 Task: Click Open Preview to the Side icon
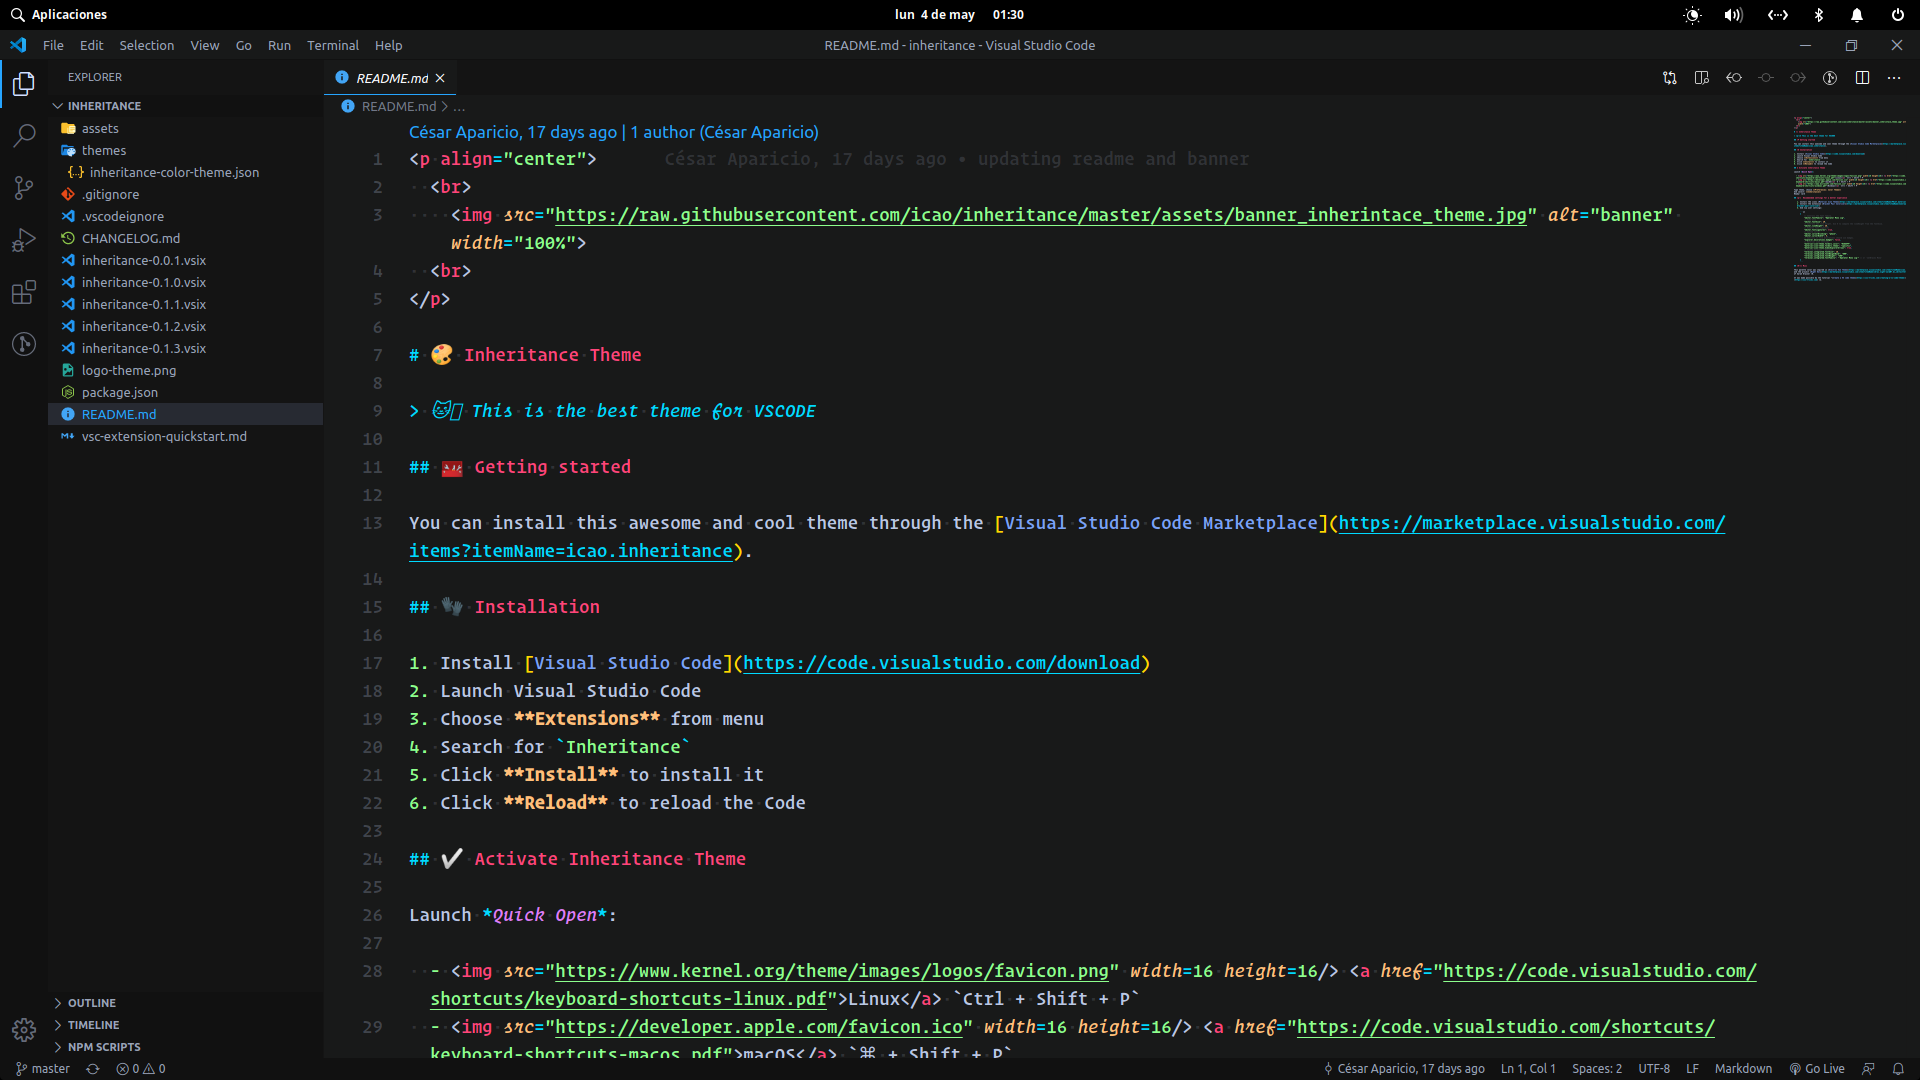coord(1701,78)
